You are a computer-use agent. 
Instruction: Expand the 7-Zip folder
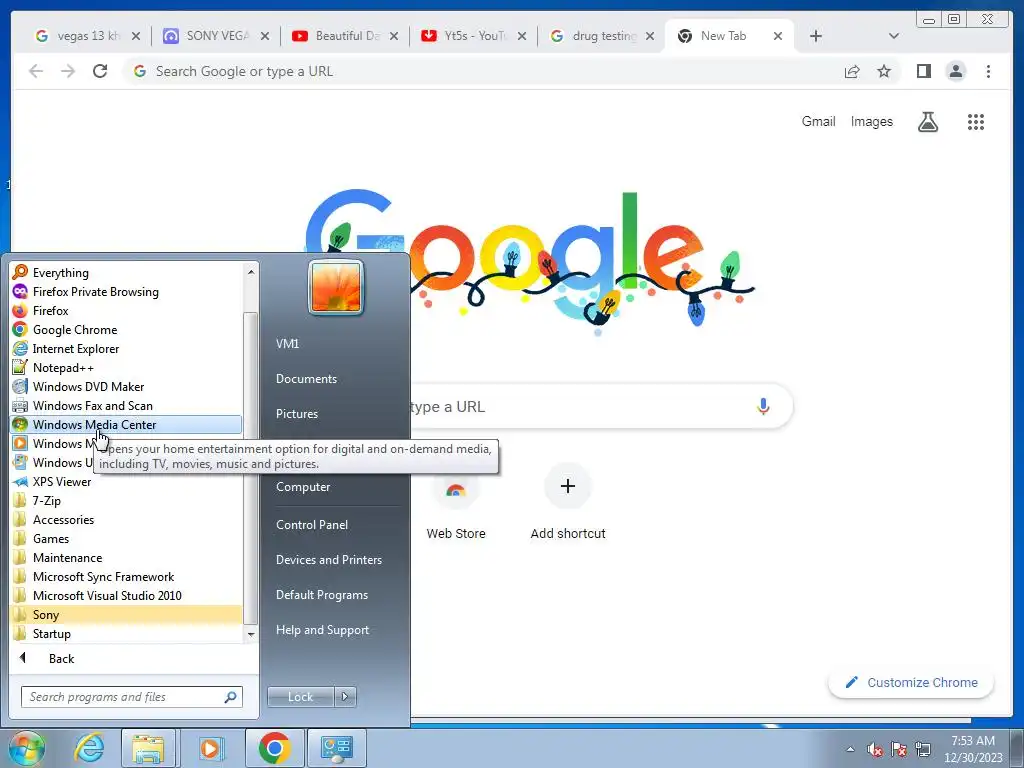[x=126, y=500]
